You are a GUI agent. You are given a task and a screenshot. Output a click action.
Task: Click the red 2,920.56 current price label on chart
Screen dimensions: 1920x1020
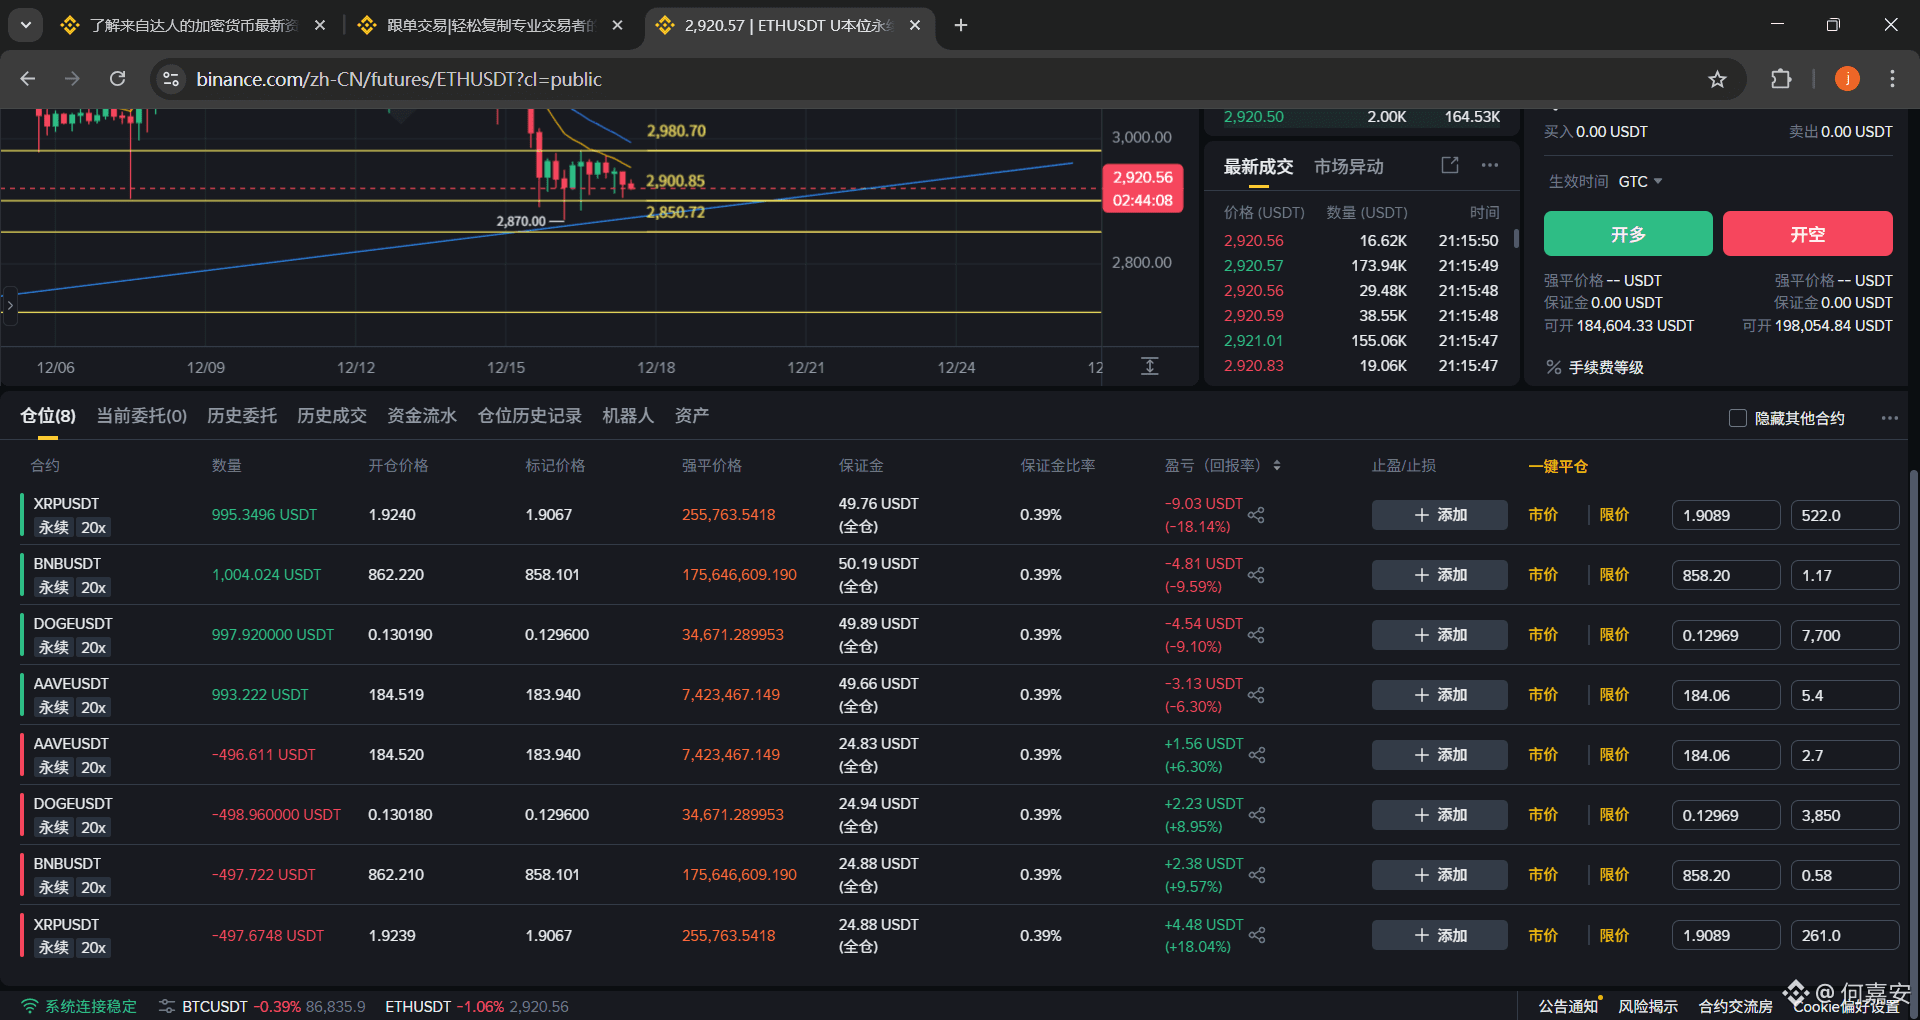point(1143,188)
